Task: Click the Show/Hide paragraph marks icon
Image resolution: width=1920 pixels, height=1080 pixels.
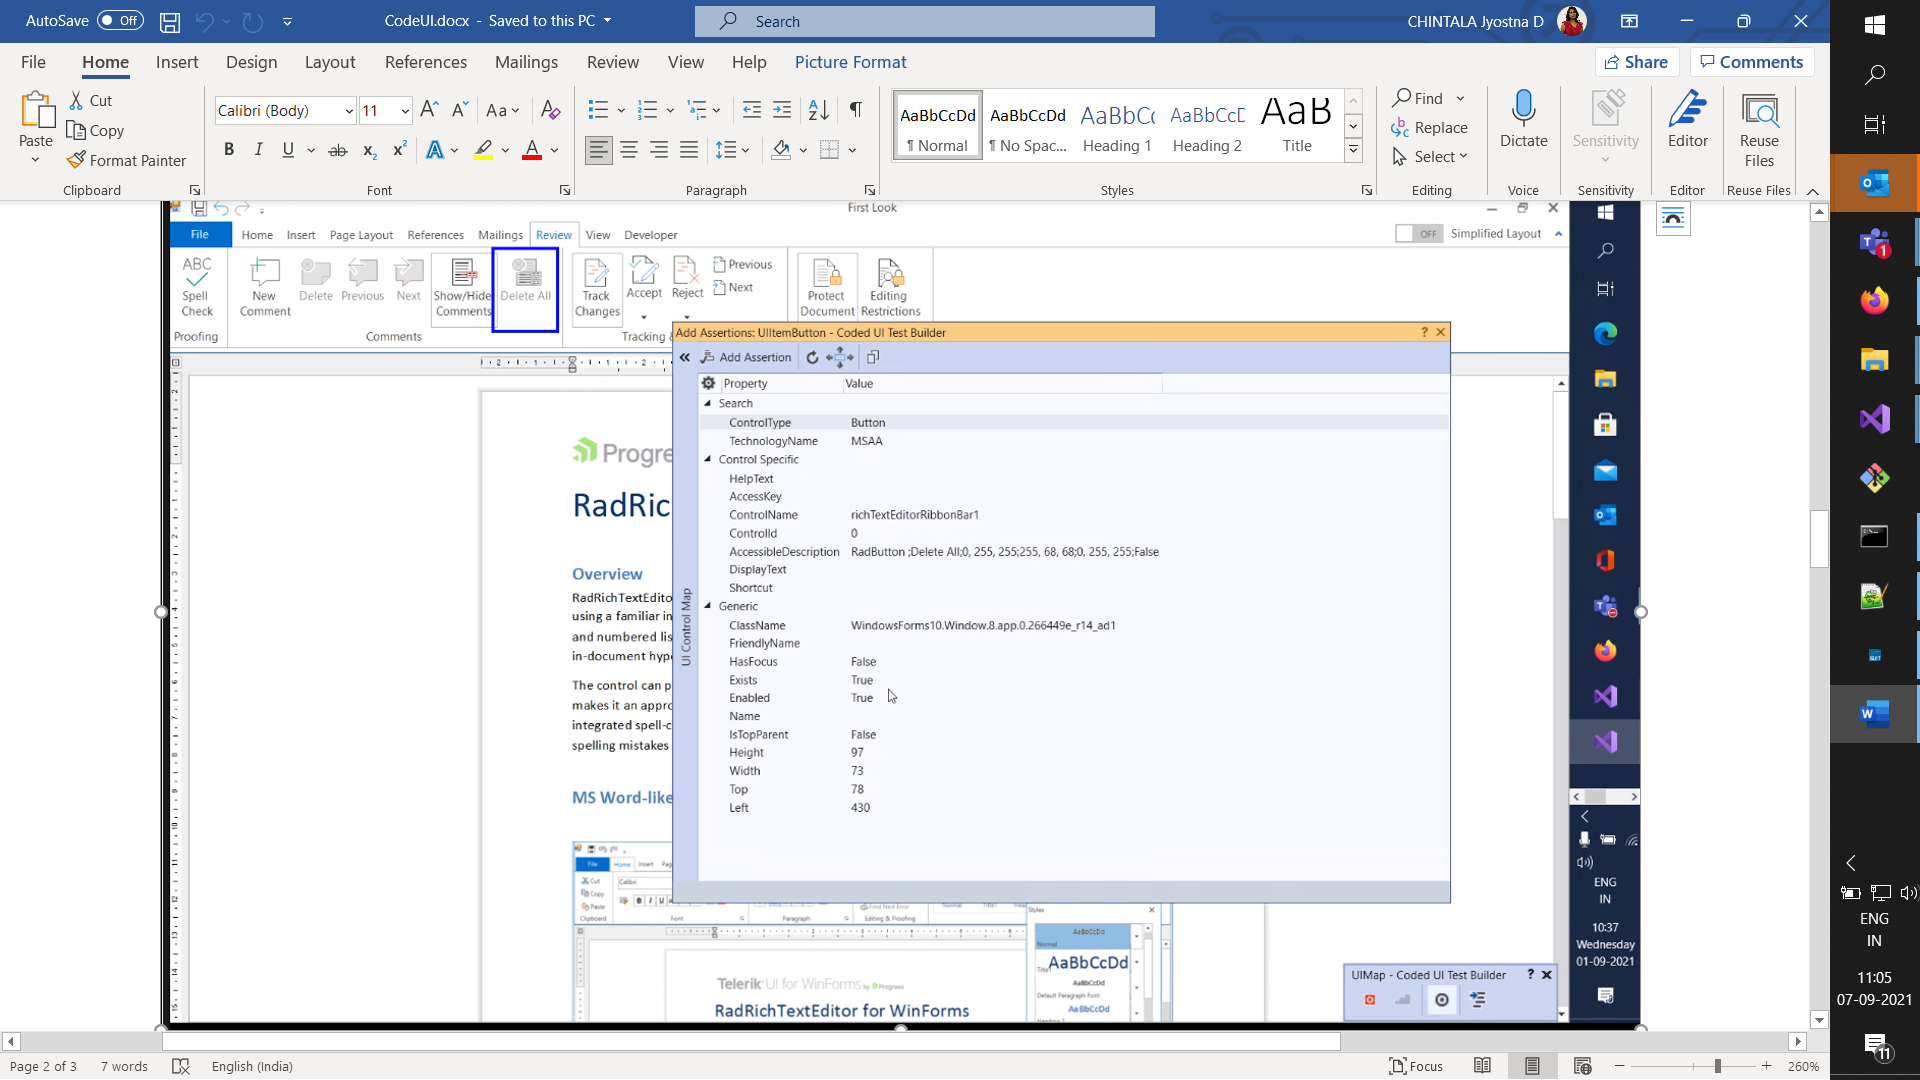Action: [x=856, y=110]
